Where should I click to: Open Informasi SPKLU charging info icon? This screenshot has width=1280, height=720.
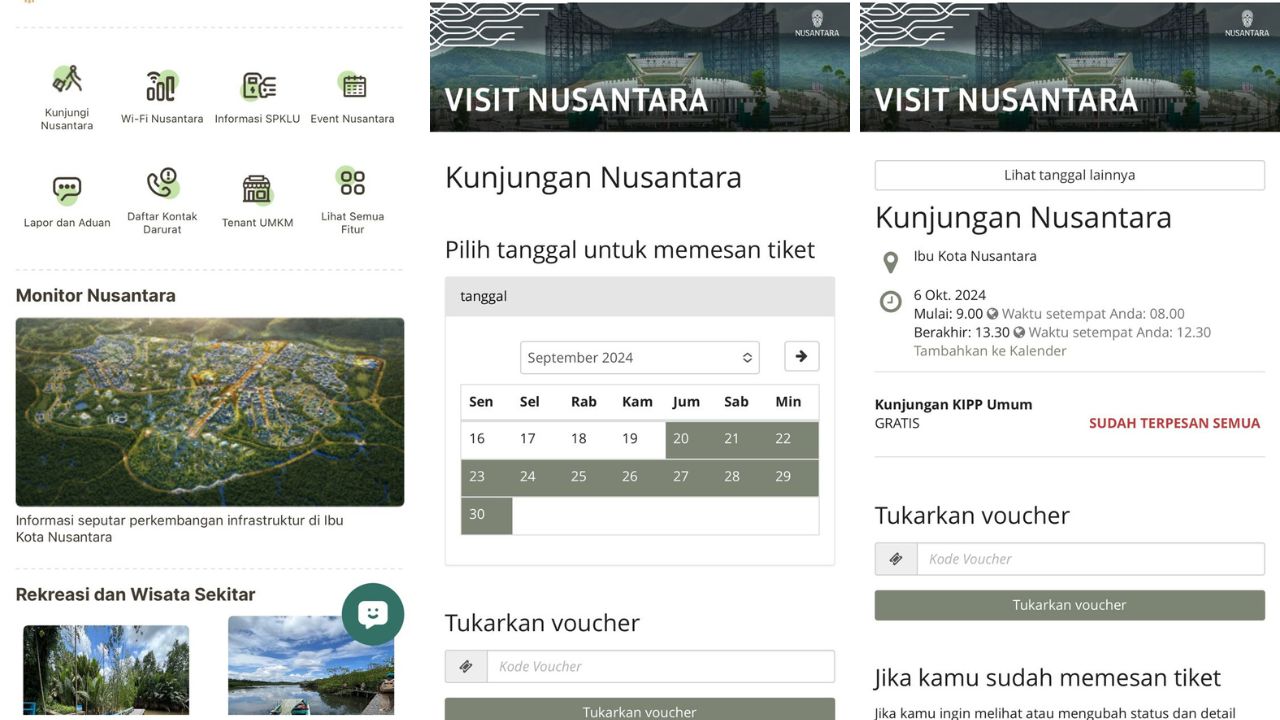258,87
